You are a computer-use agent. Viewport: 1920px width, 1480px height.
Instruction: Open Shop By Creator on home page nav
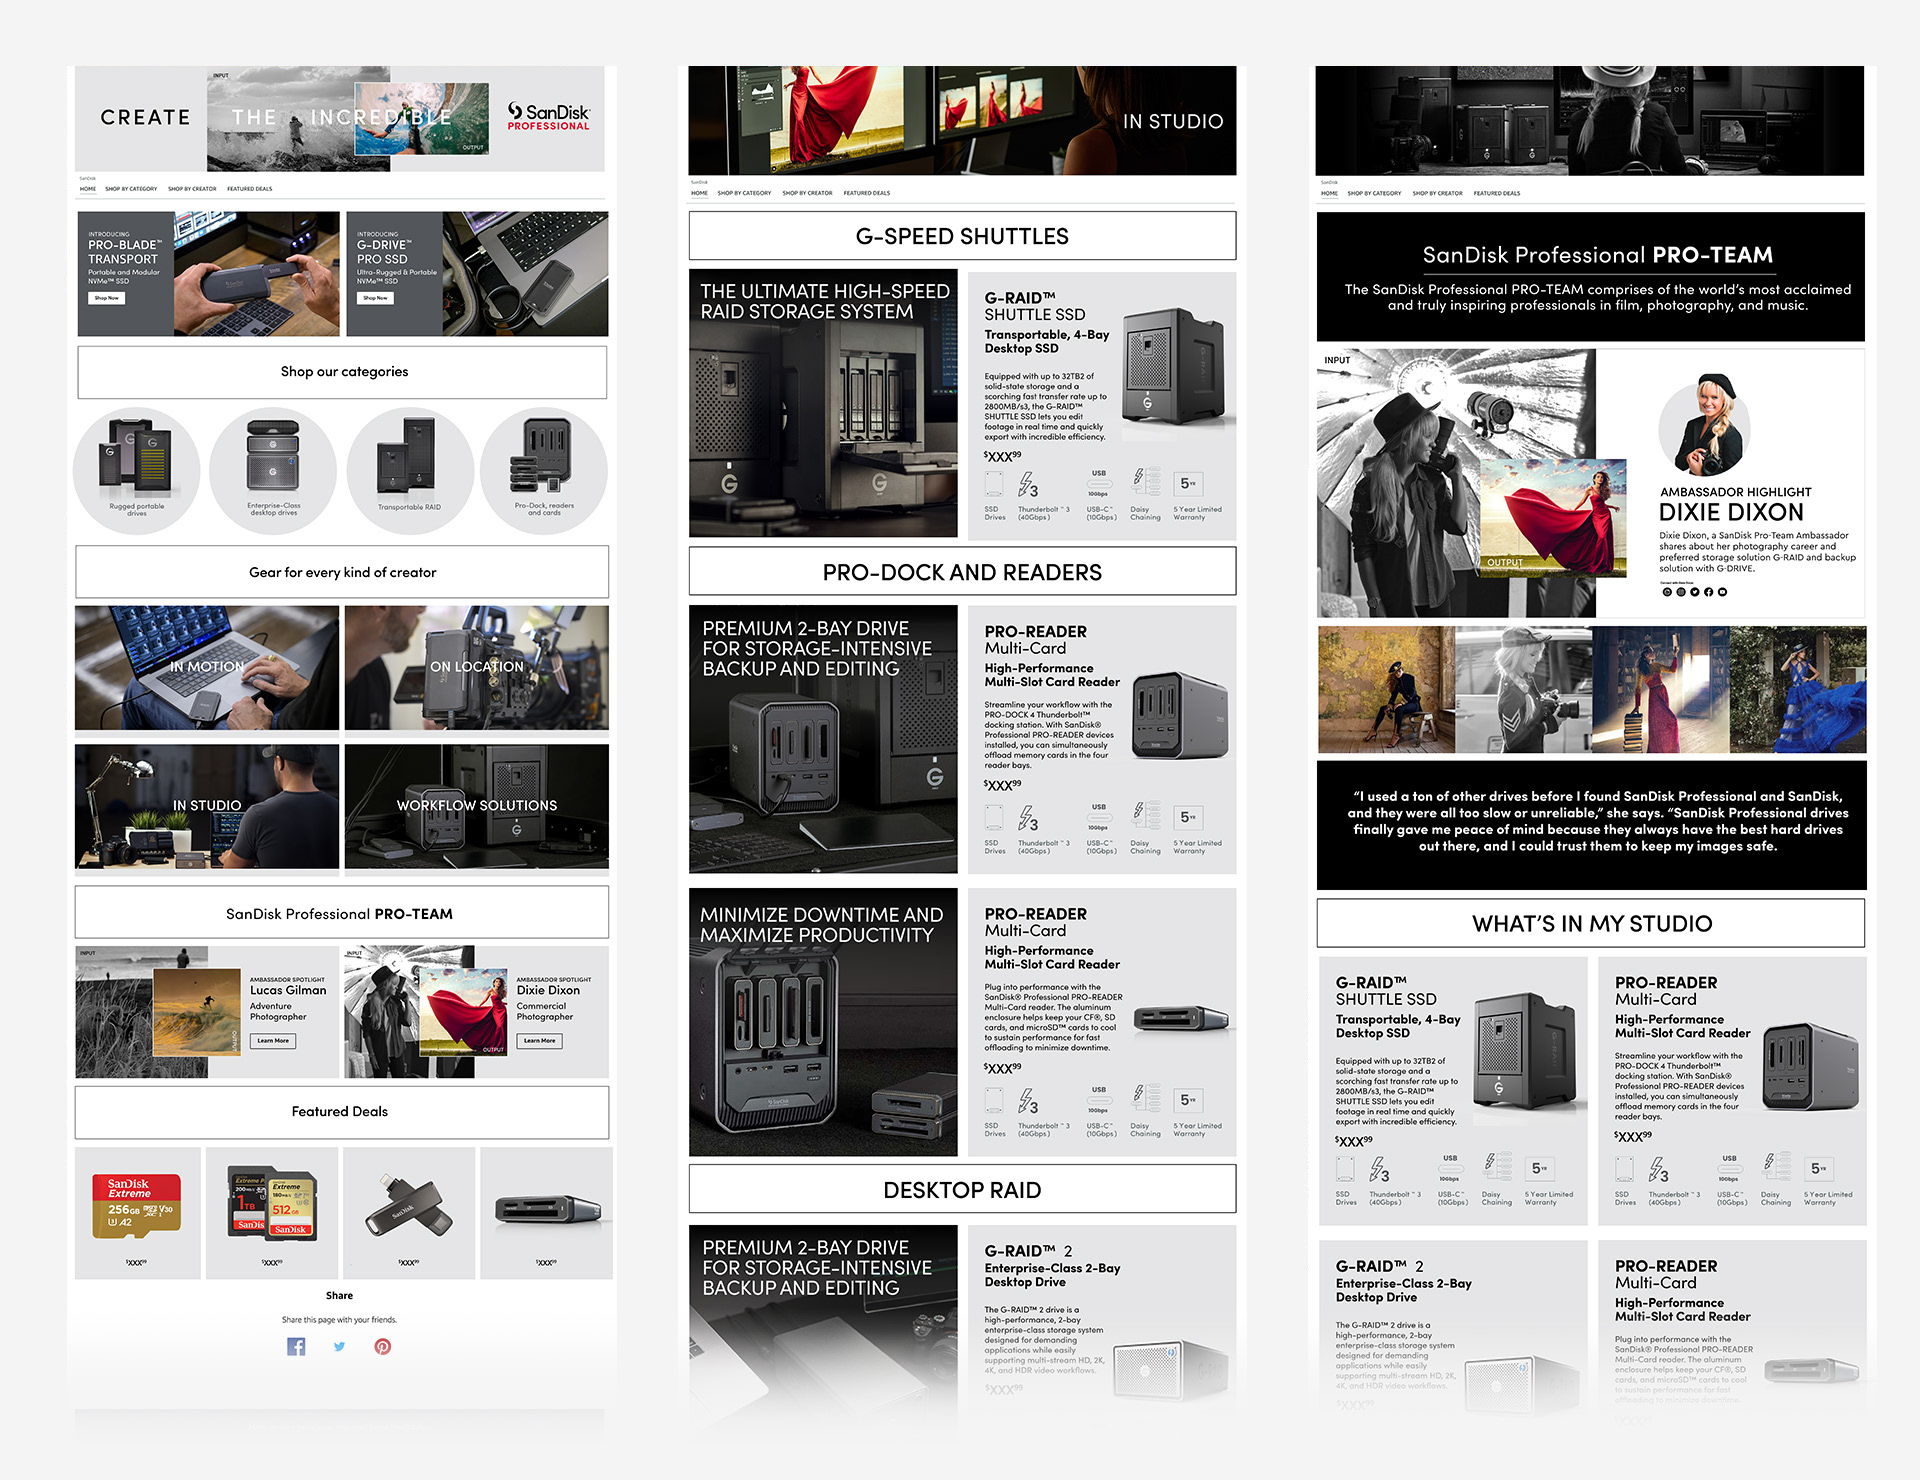(x=192, y=189)
